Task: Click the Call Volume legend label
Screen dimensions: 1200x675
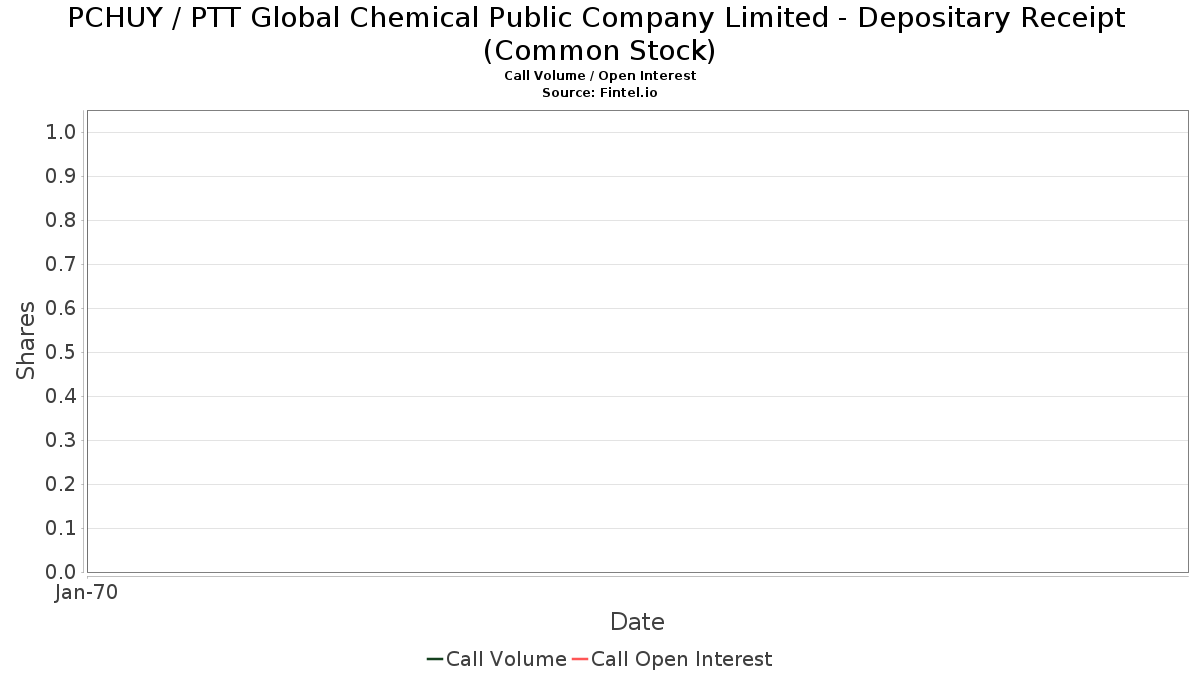Action: (506, 659)
